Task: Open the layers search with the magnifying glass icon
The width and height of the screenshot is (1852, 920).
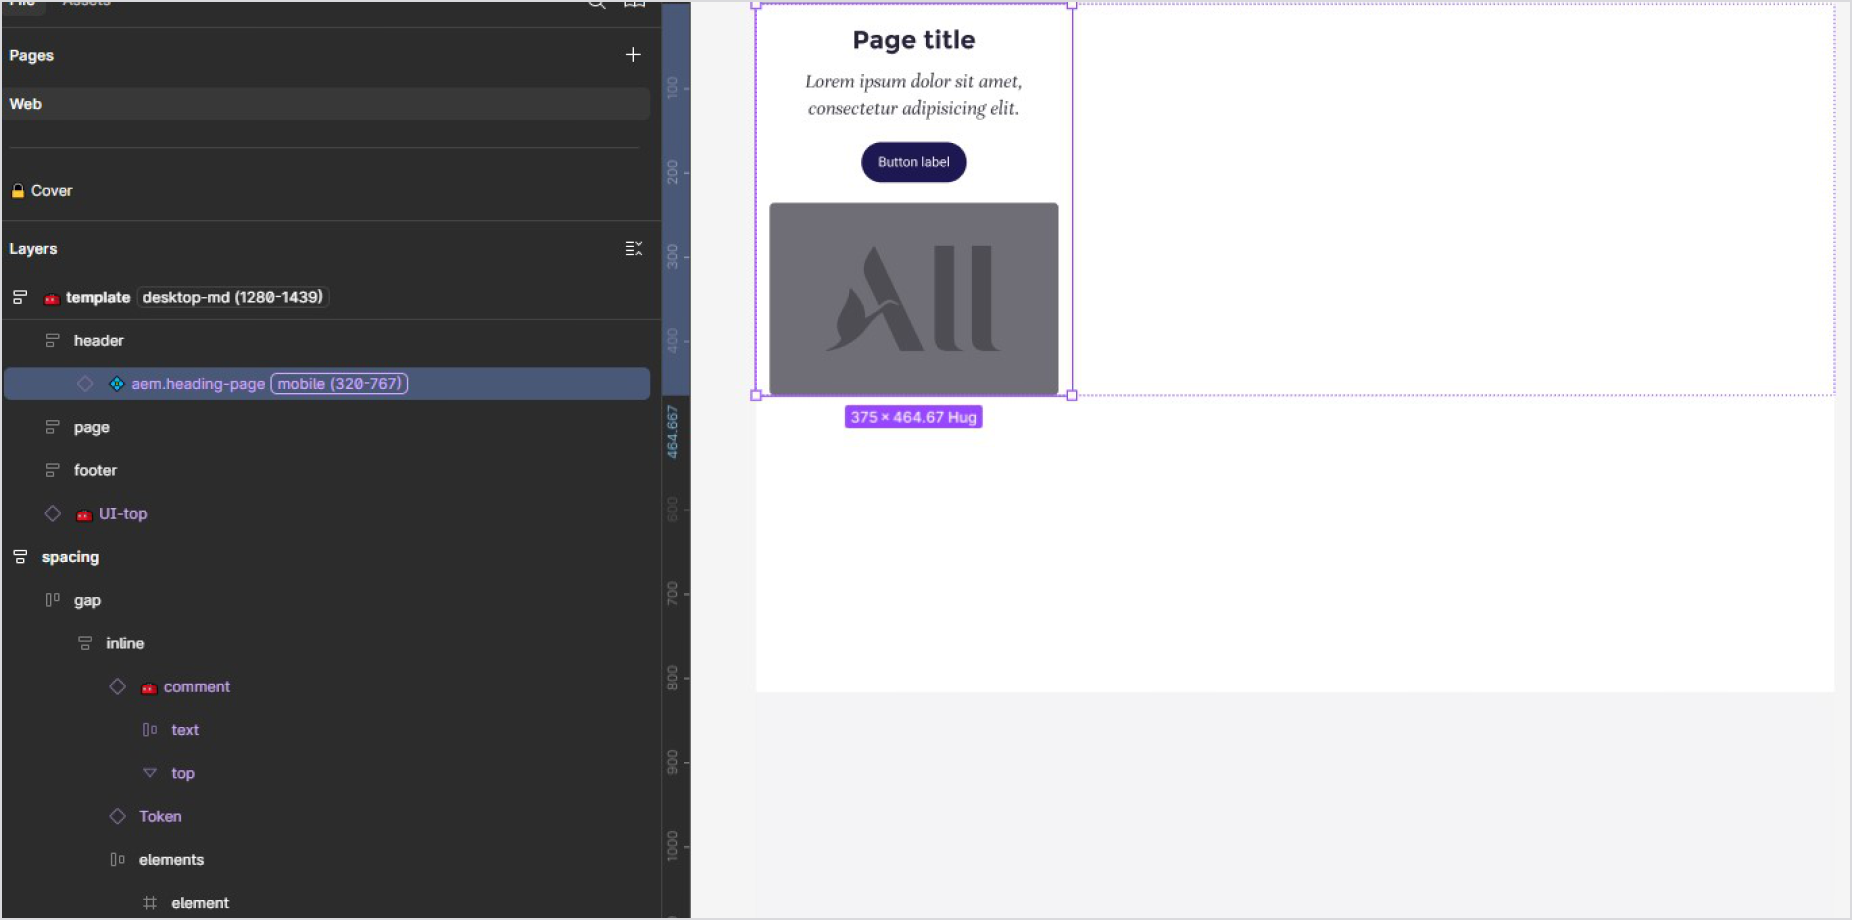Action: pos(596,5)
